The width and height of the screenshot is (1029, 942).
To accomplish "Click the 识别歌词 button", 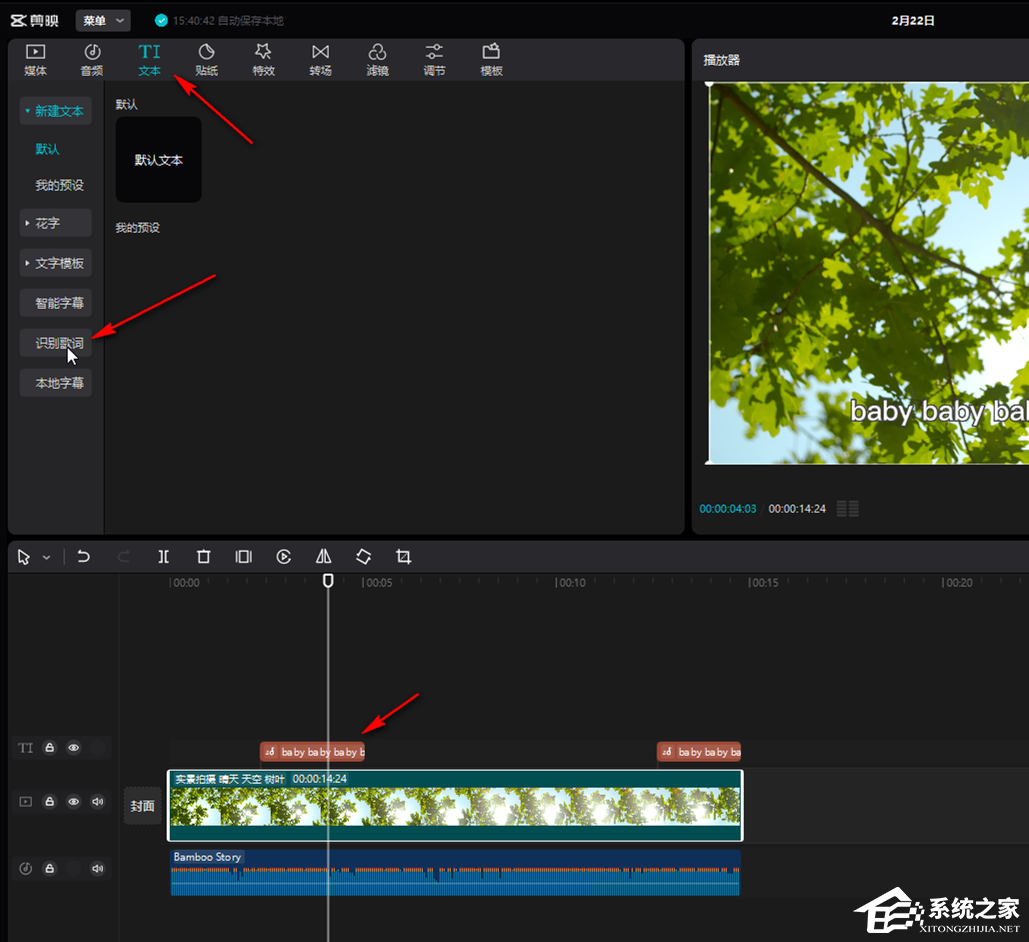I will tap(57, 343).
